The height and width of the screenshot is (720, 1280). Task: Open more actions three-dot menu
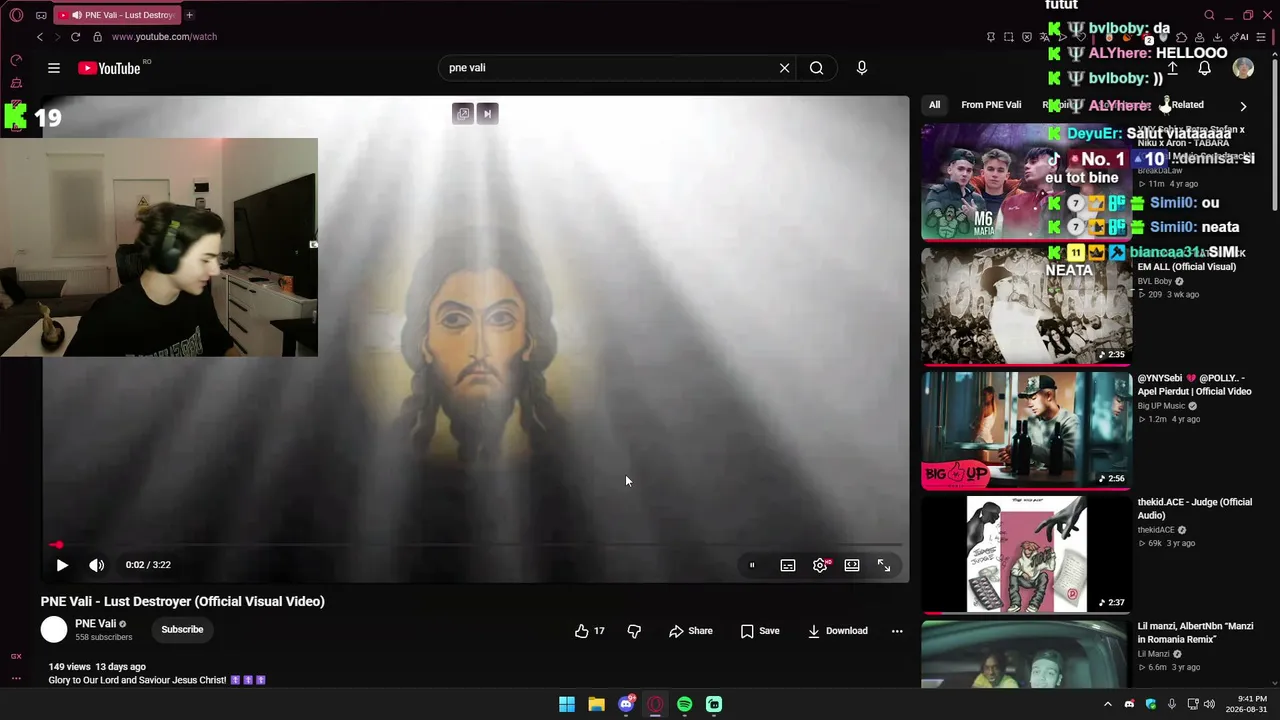tap(897, 631)
